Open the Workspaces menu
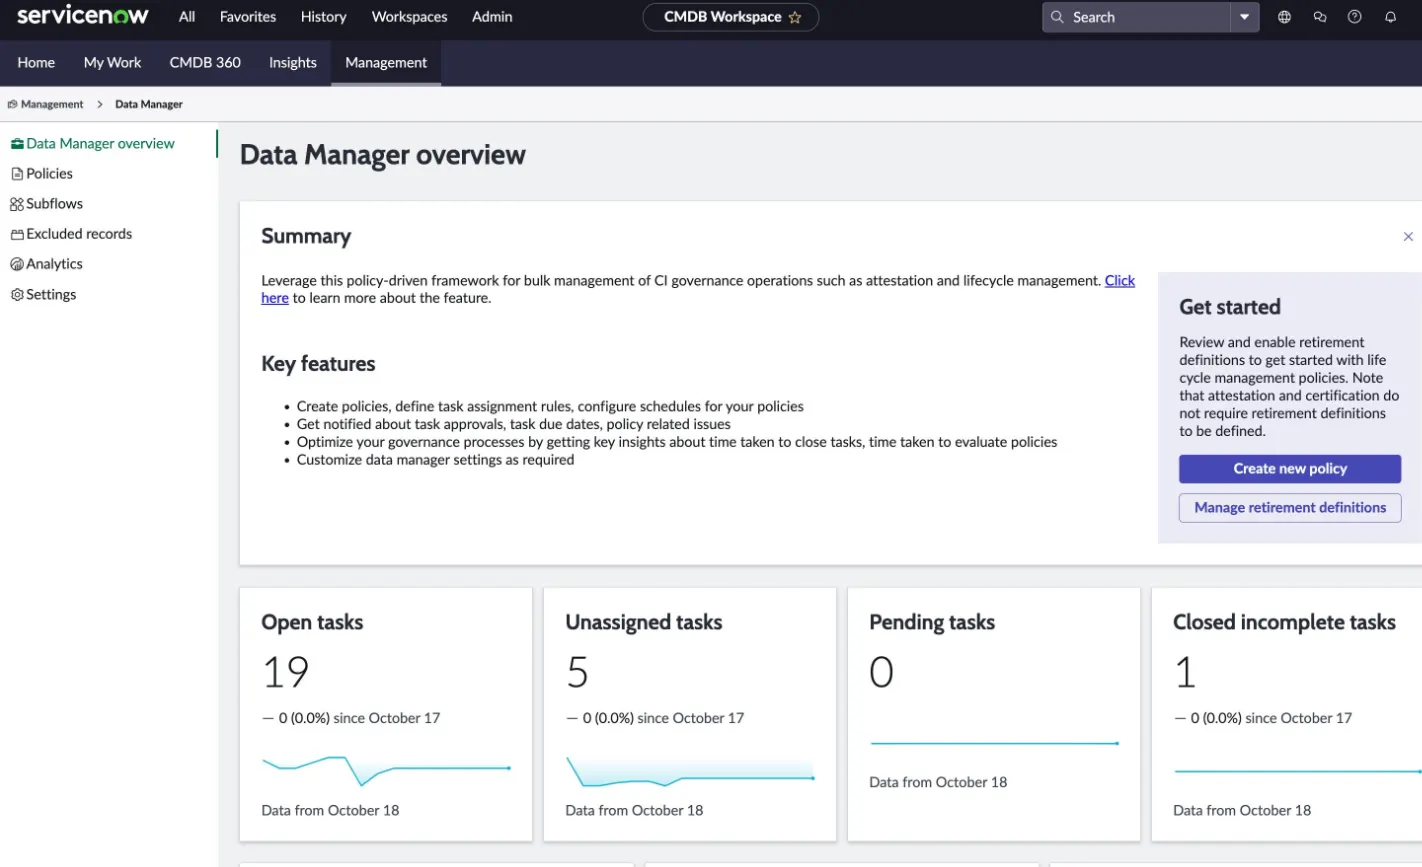The width and height of the screenshot is (1422, 867). coord(409,17)
